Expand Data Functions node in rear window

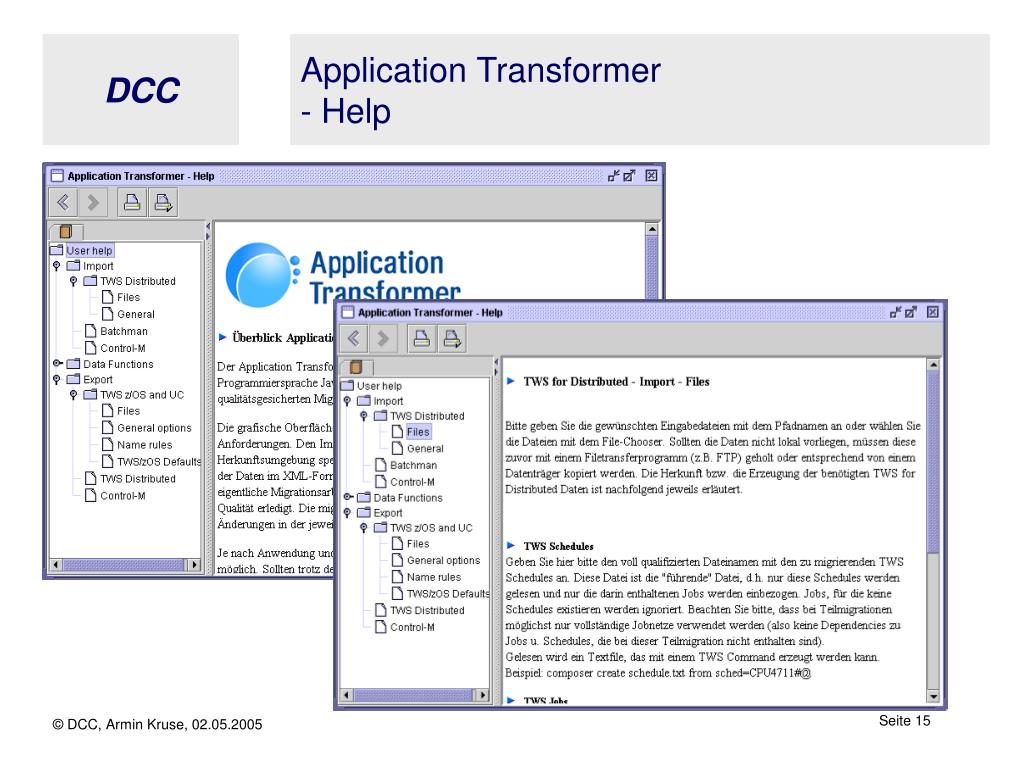[57, 363]
